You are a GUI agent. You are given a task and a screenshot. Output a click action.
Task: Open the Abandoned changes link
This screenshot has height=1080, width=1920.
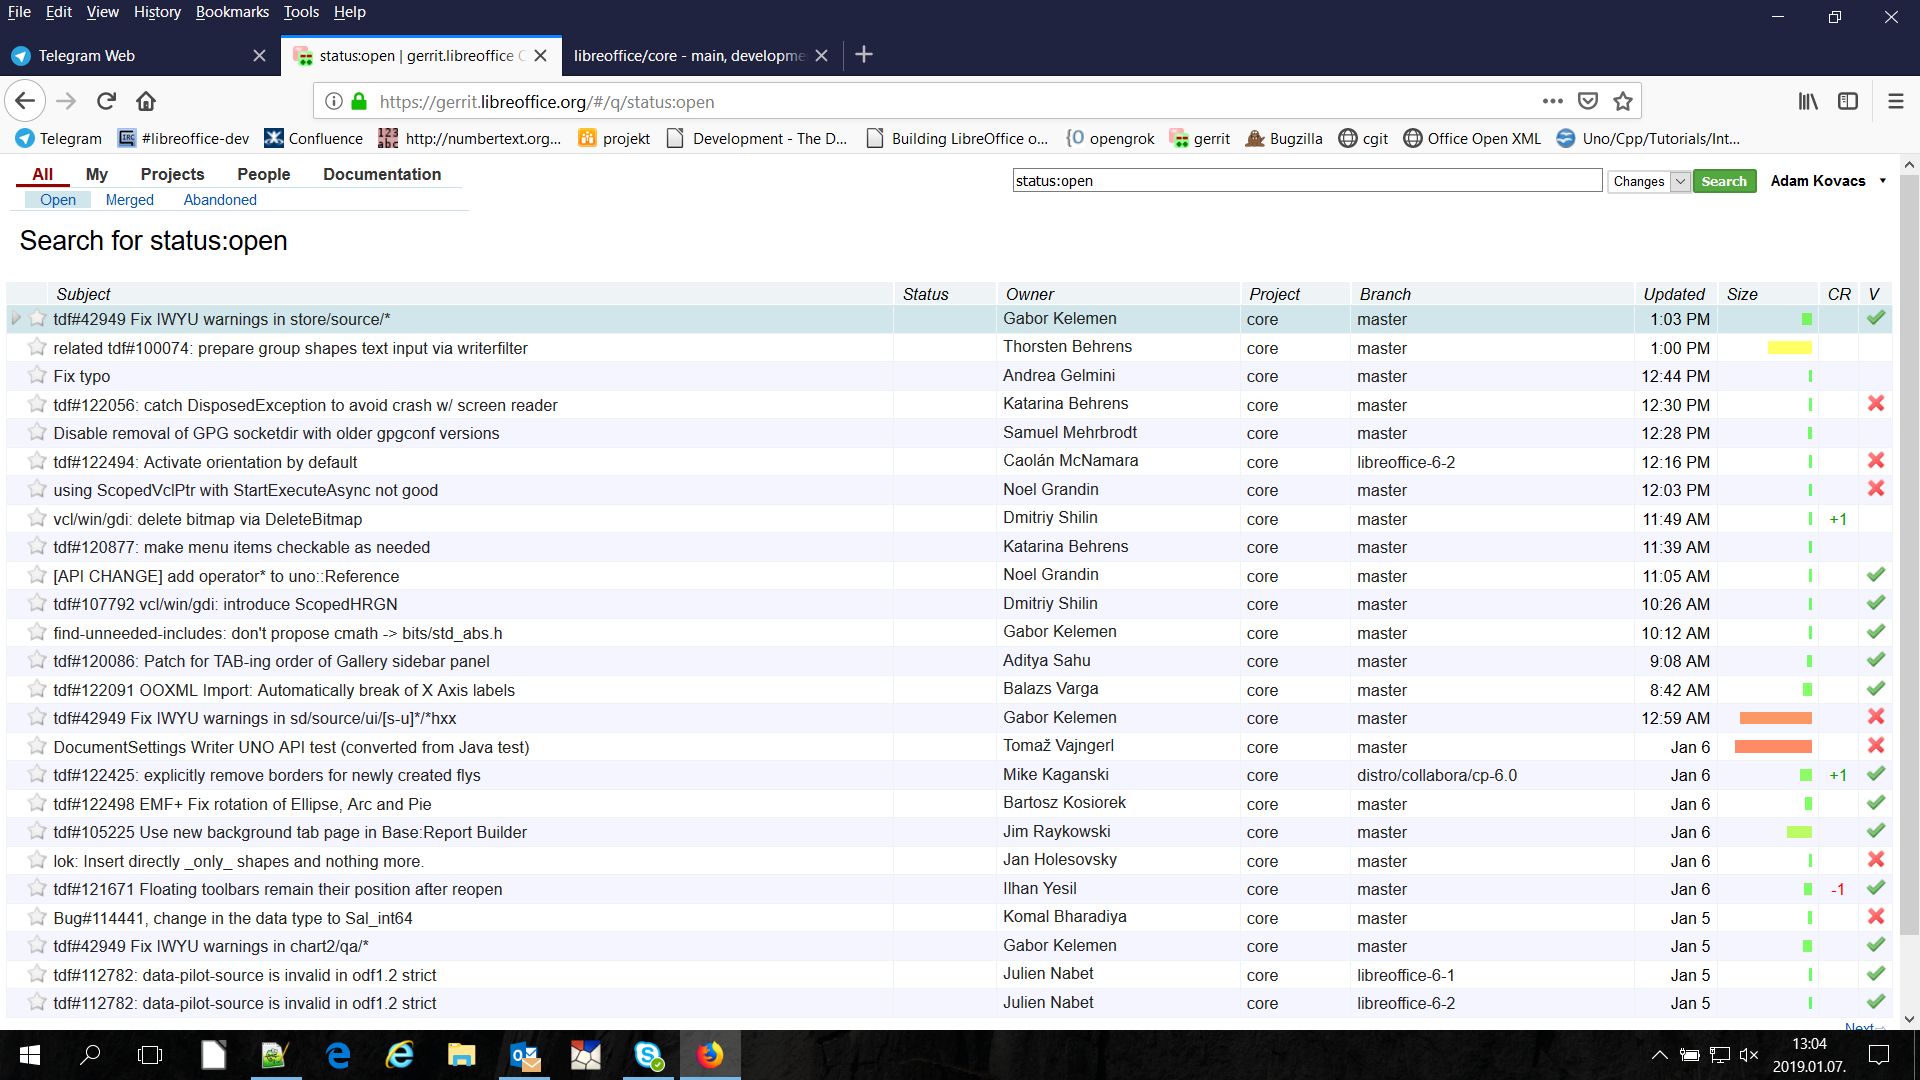pyautogui.click(x=220, y=200)
